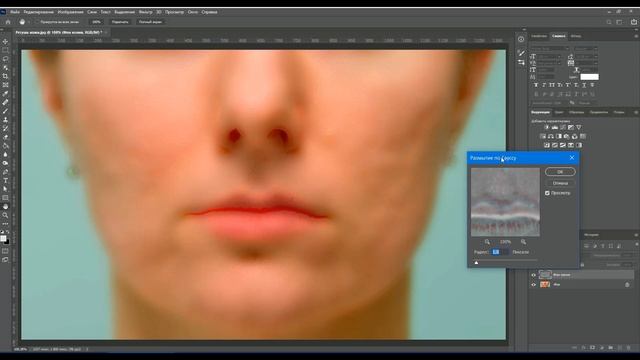Zoom in the Gaussian blur preview
The height and width of the screenshot is (360, 640).
coord(523,242)
